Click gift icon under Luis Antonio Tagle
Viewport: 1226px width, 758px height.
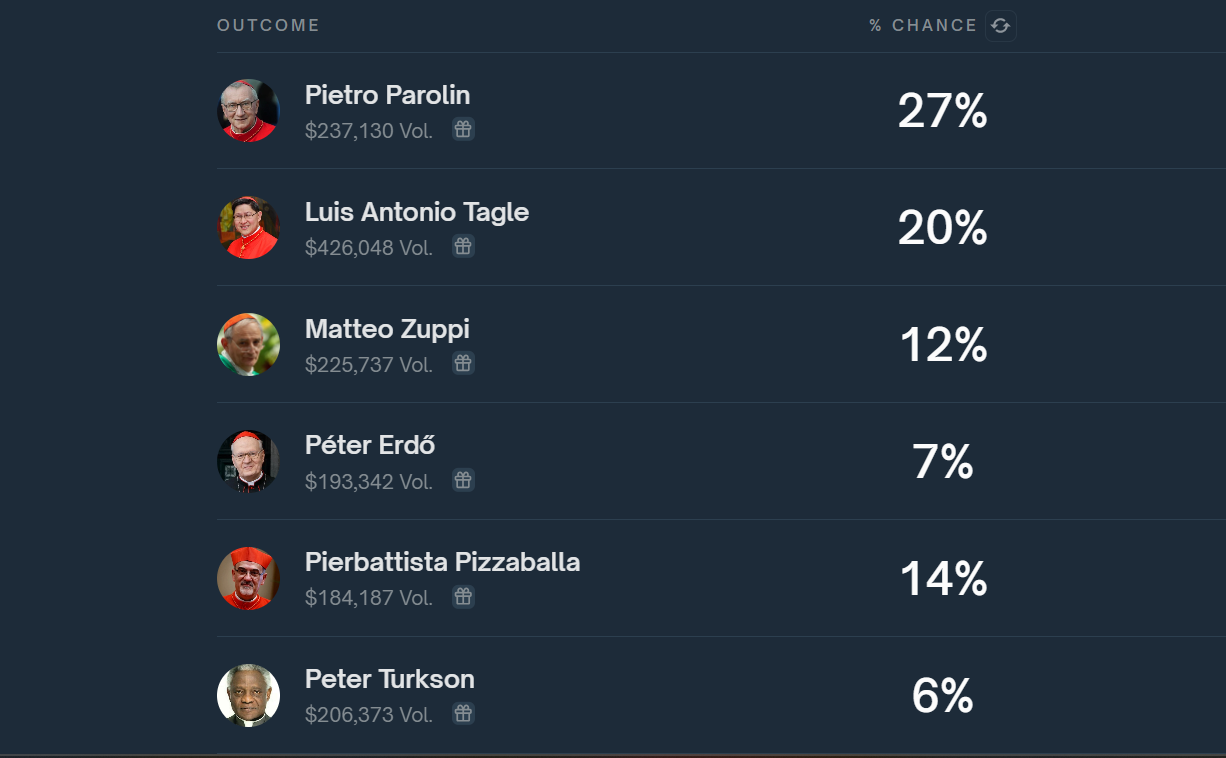click(463, 246)
